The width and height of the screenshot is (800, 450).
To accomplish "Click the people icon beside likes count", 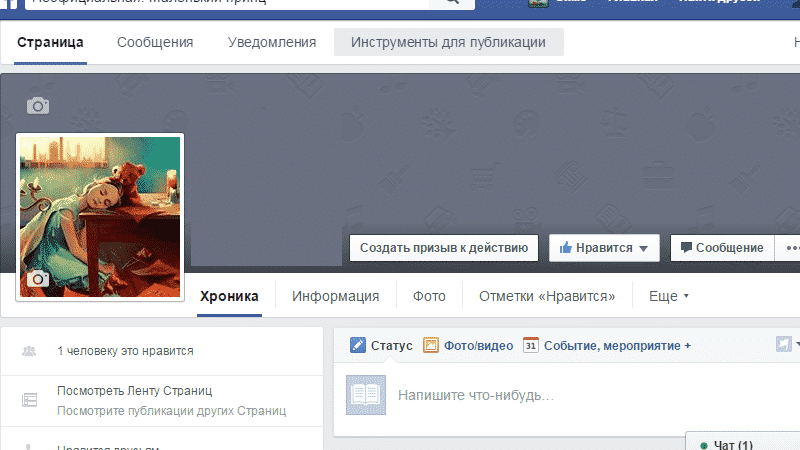I will tap(29, 351).
